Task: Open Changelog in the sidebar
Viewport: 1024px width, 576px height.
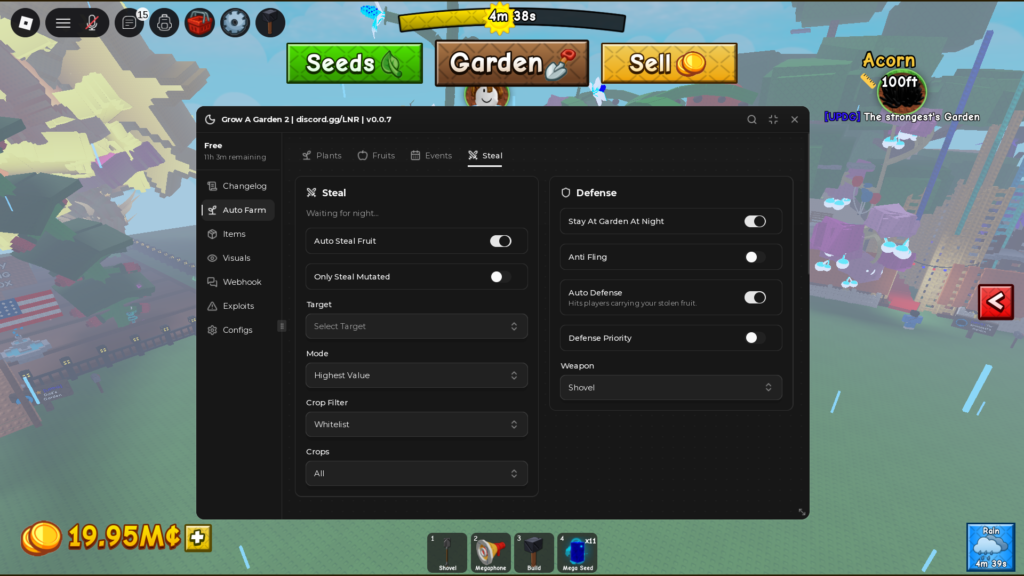Action: 237,186
